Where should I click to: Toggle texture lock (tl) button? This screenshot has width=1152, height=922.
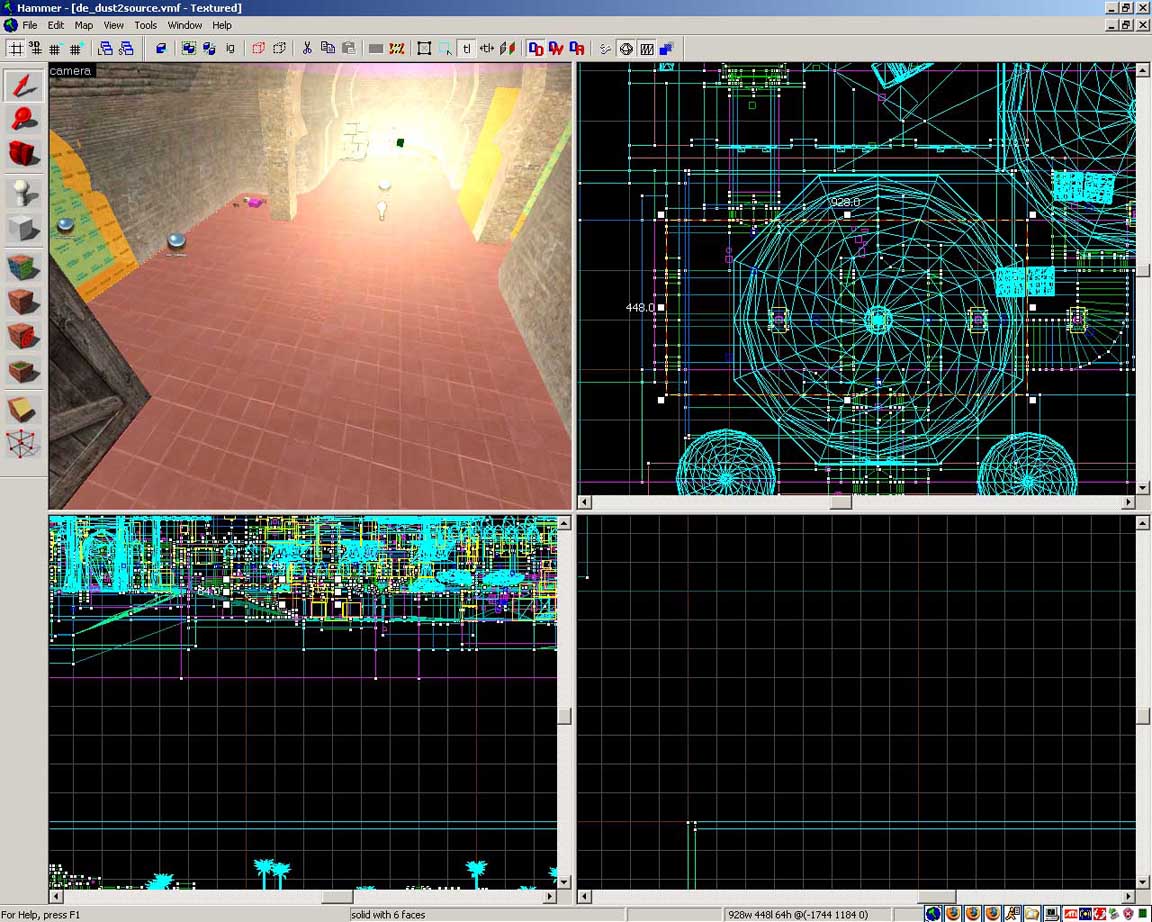(x=466, y=48)
